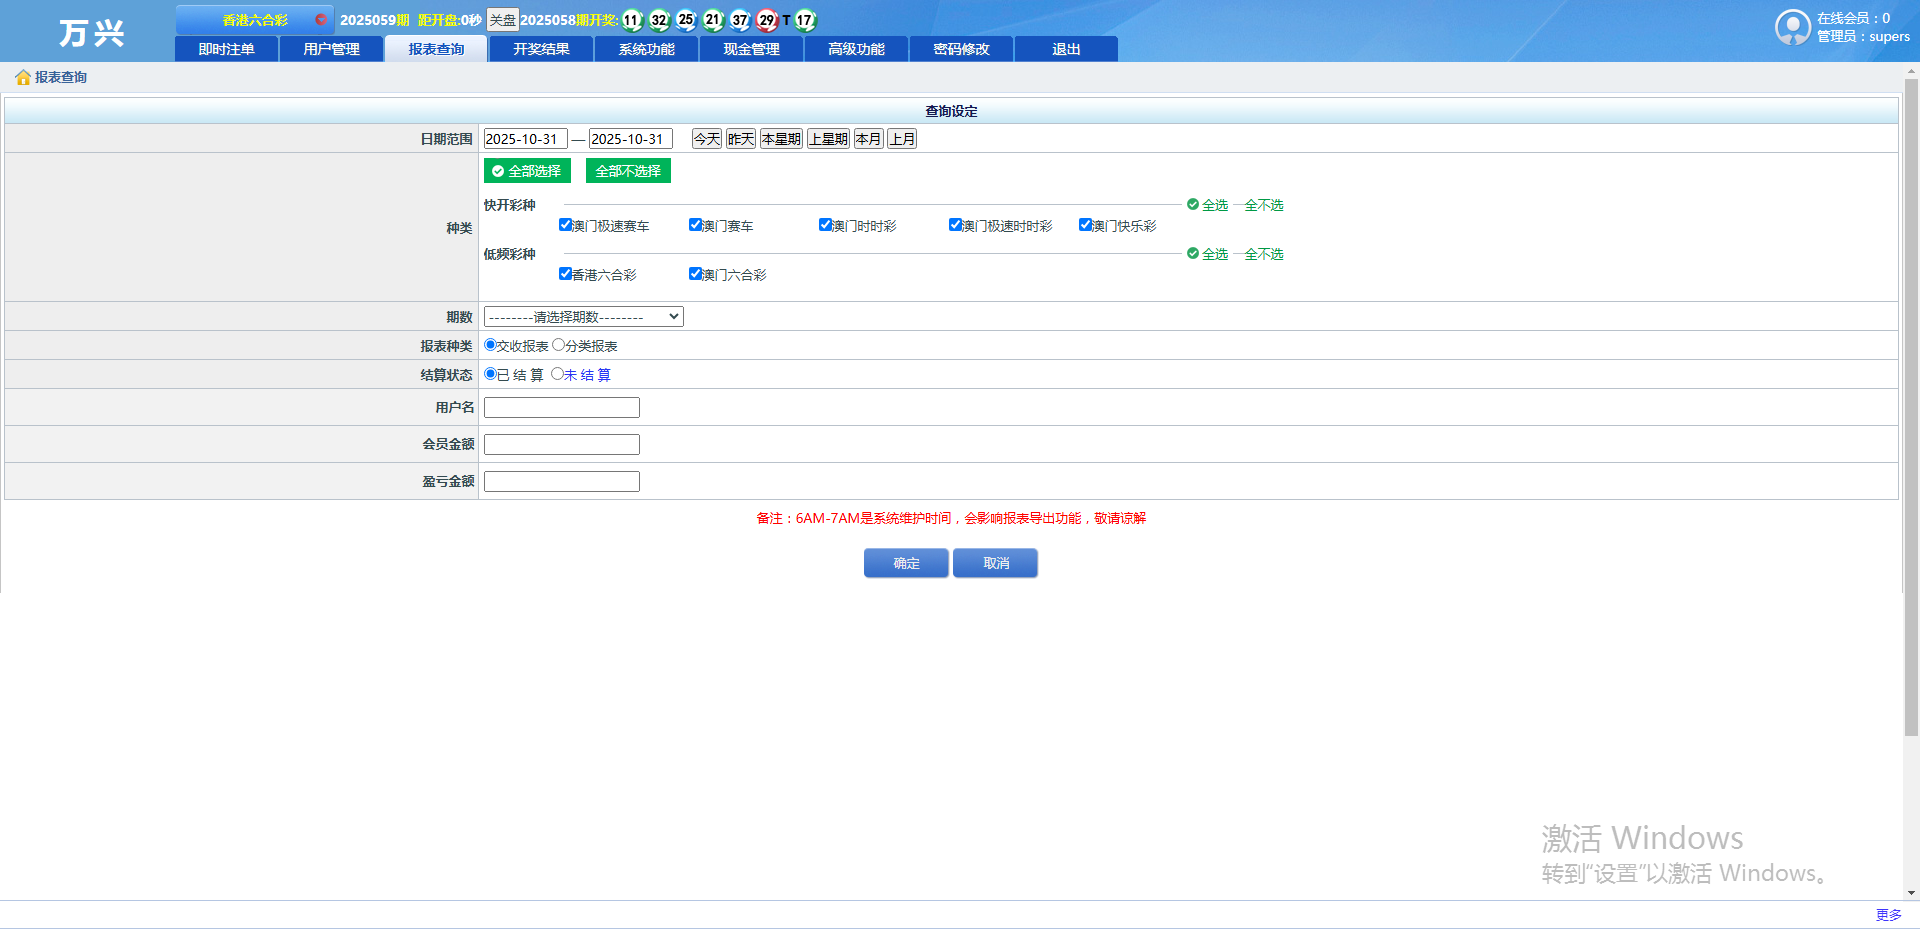
Task: Click green check icon 全选 for 快开彩种
Action: pos(1193,205)
